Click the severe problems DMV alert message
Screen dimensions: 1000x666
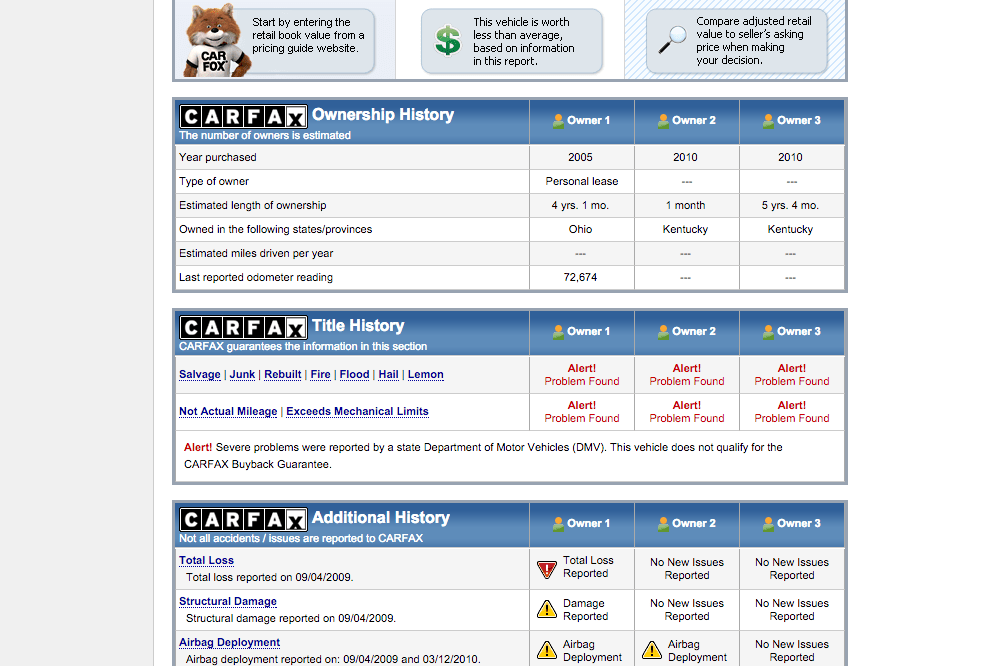pos(483,455)
